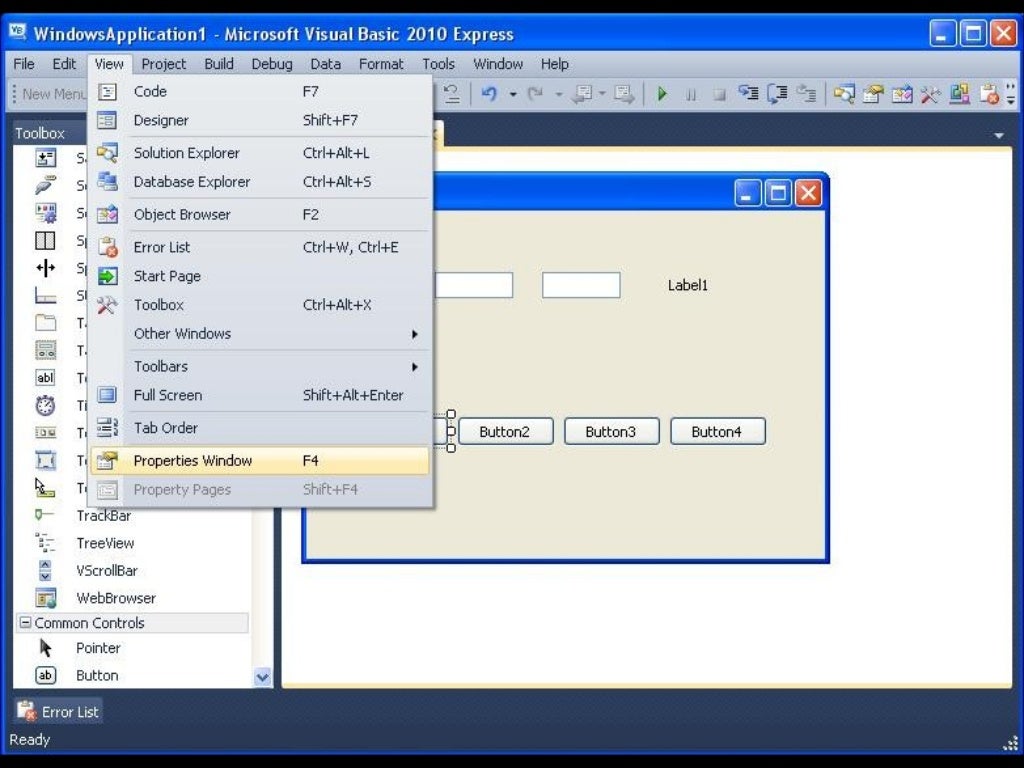The height and width of the screenshot is (768, 1024).
Task: Click the toolbar icon left of Error List
Action: click(959, 94)
